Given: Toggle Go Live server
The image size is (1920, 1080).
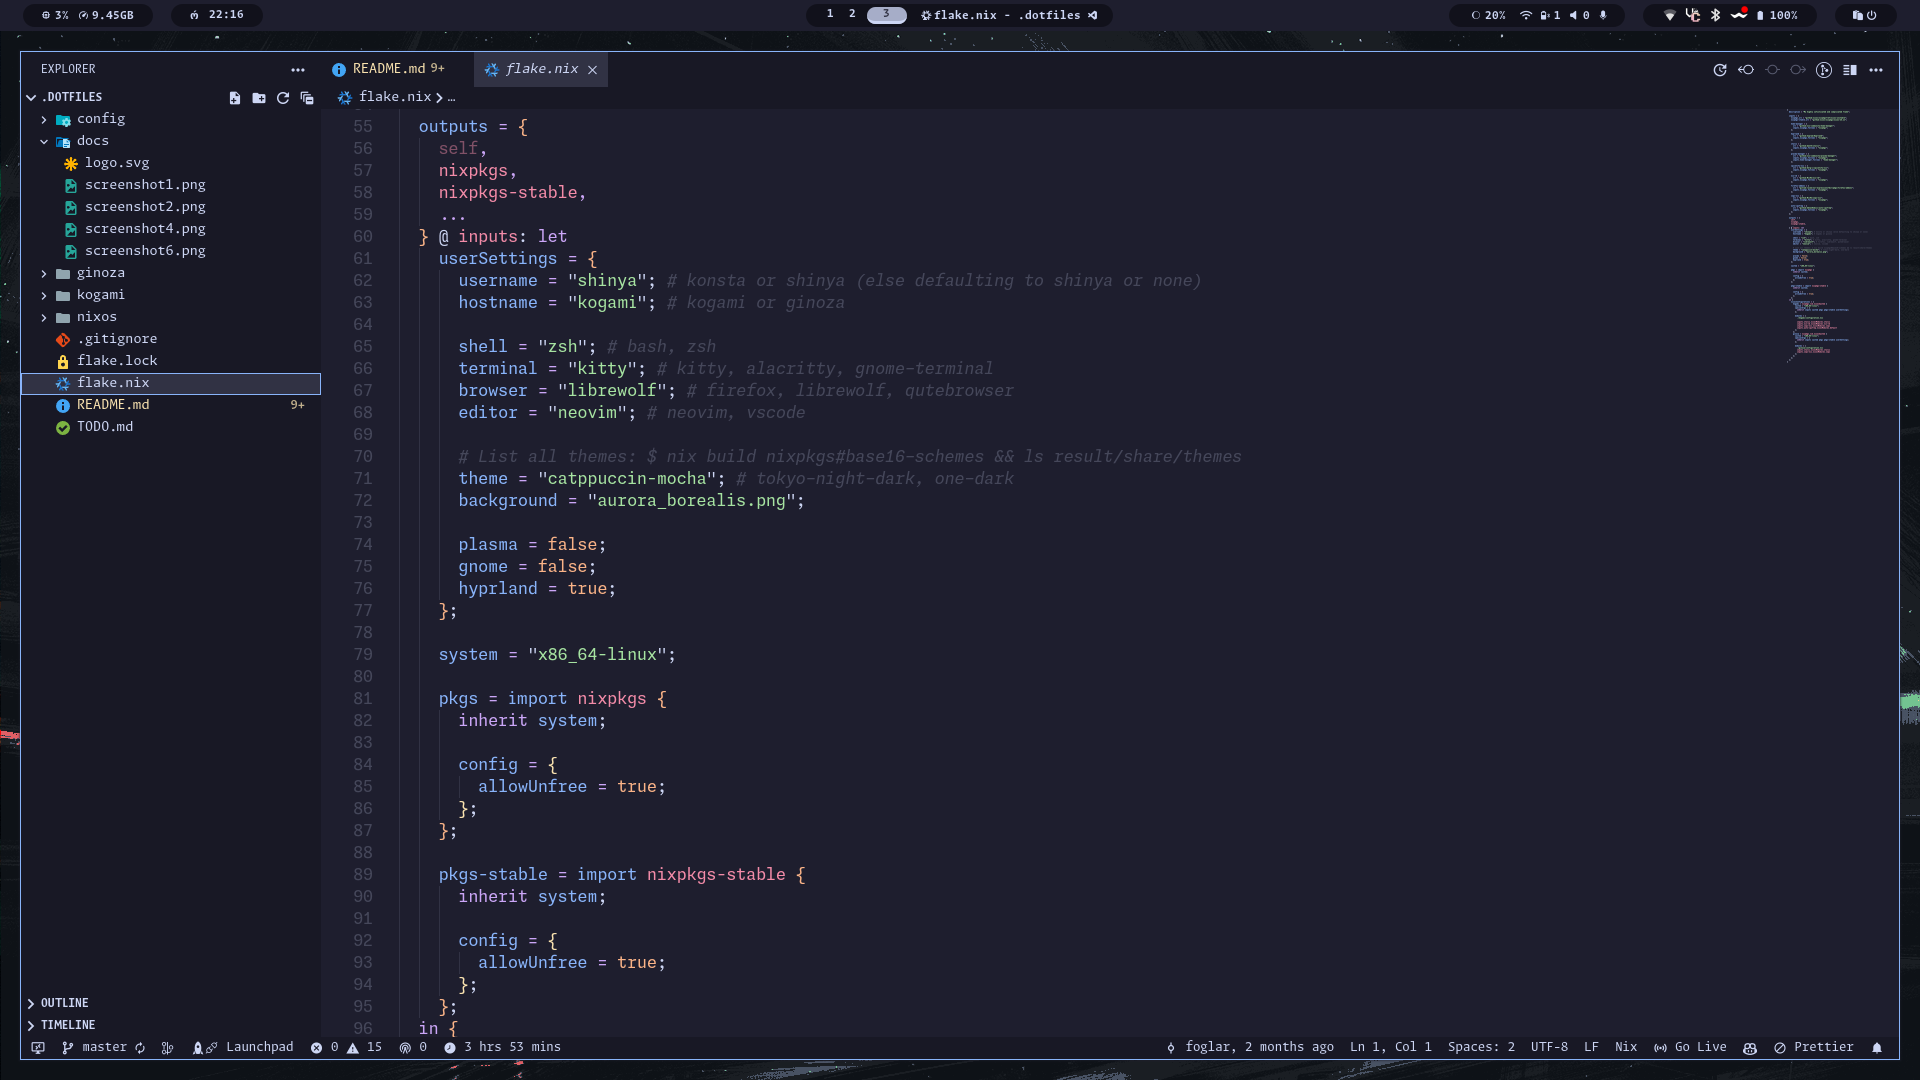Looking at the screenshot, I should pos(1690,1047).
